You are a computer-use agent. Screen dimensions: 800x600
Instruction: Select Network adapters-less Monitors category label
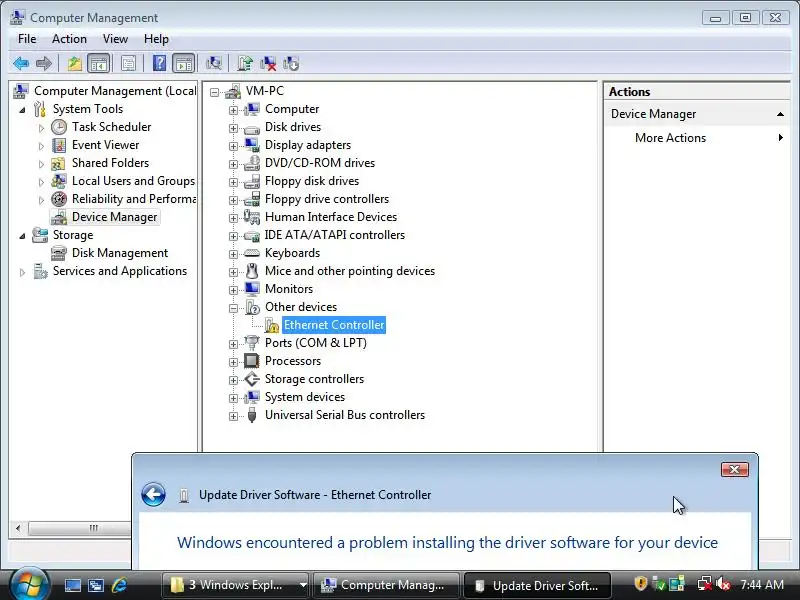pos(289,289)
